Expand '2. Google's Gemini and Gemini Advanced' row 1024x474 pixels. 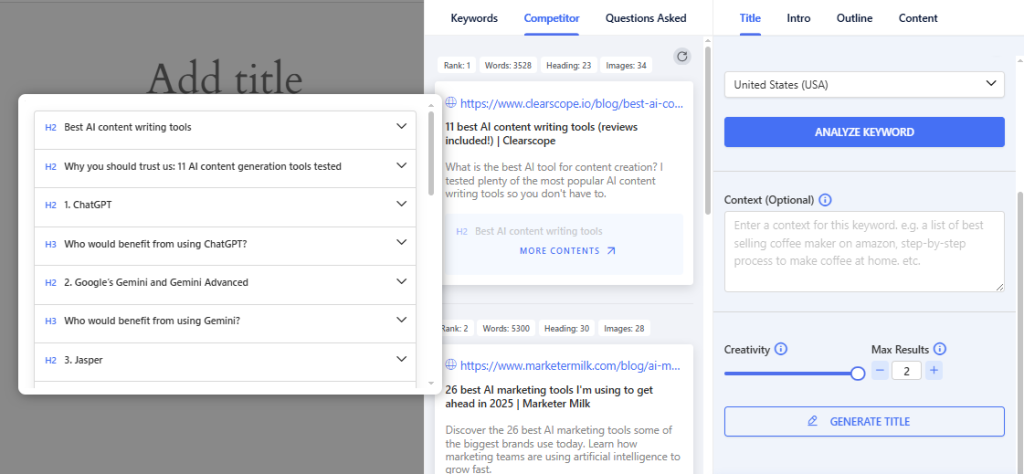click(225, 285)
